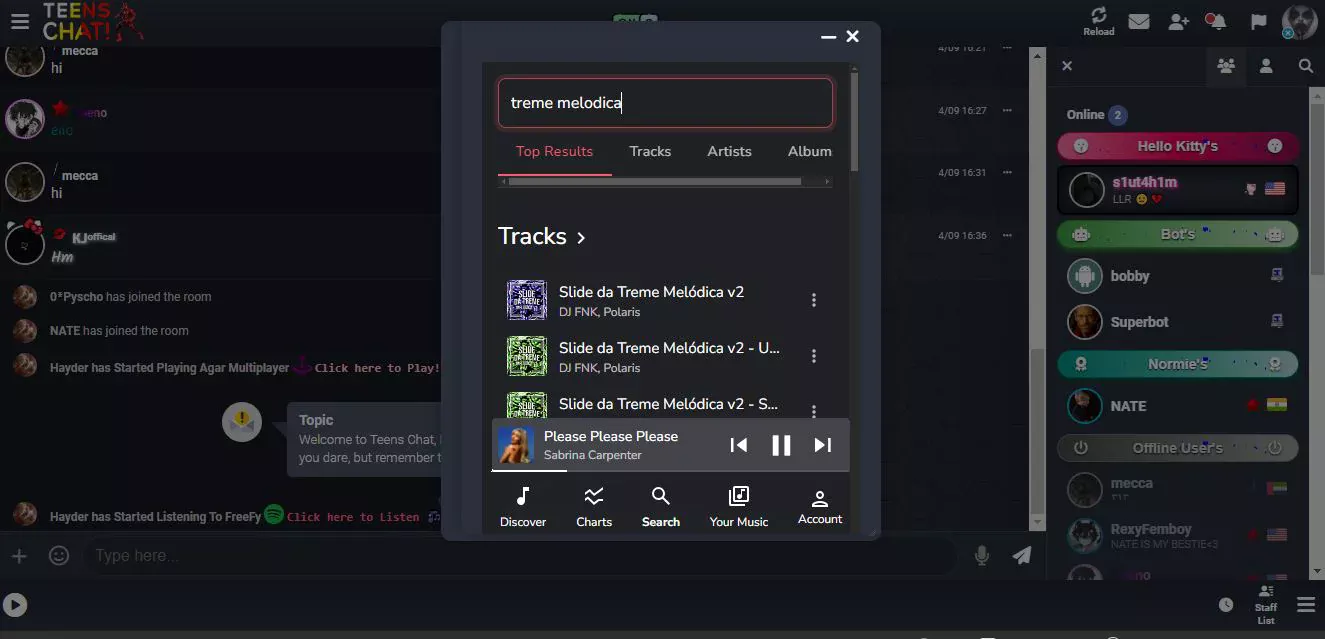Open the emoji picker
This screenshot has width=1325, height=639.
[x=59, y=555]
